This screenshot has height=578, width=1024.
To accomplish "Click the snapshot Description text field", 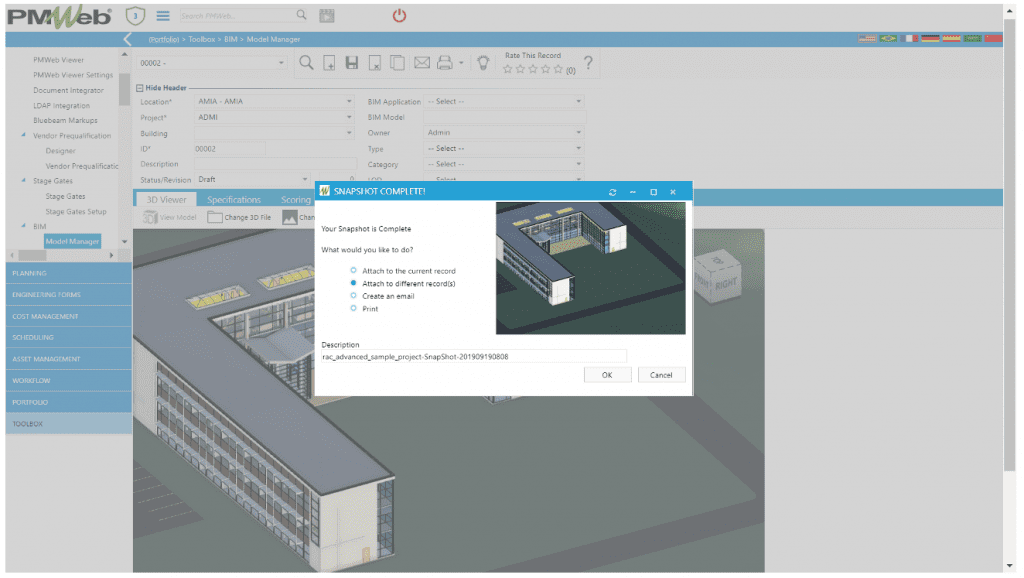I will [473, 357].
